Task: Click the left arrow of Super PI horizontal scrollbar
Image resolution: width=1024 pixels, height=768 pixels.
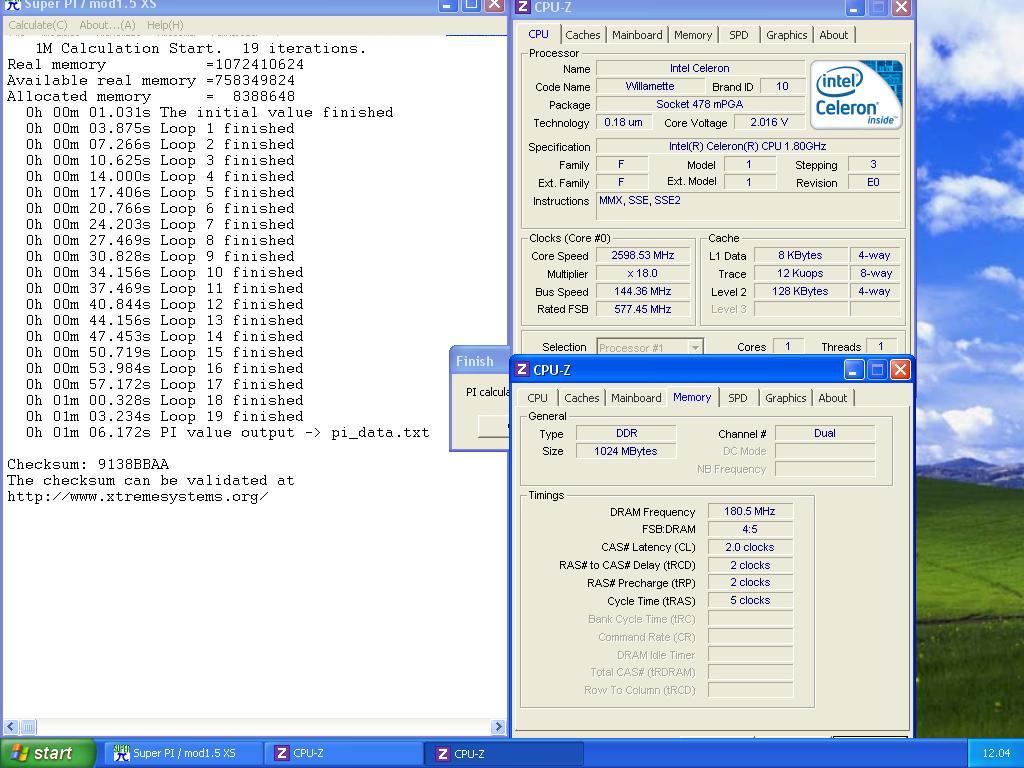Action: (11, 727)
